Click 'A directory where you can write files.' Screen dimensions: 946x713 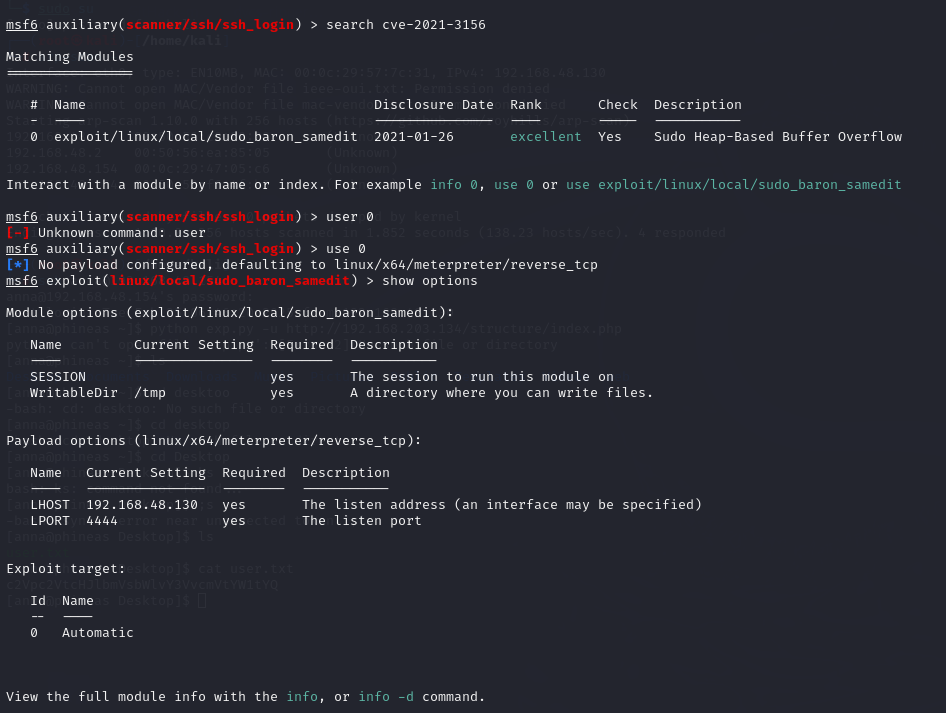(501, 393)
